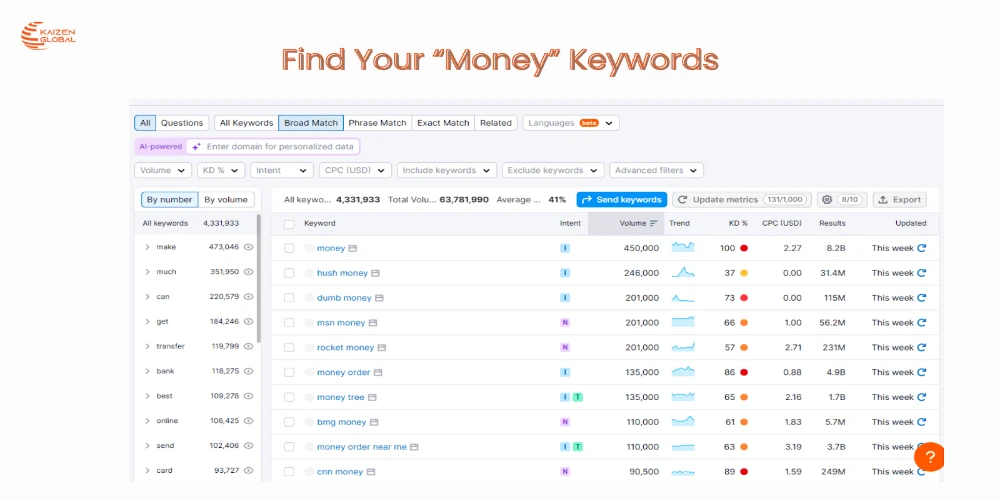Refresh metrics for the money order row
This screenshot has height=500, width=1000.
point(922,372)
